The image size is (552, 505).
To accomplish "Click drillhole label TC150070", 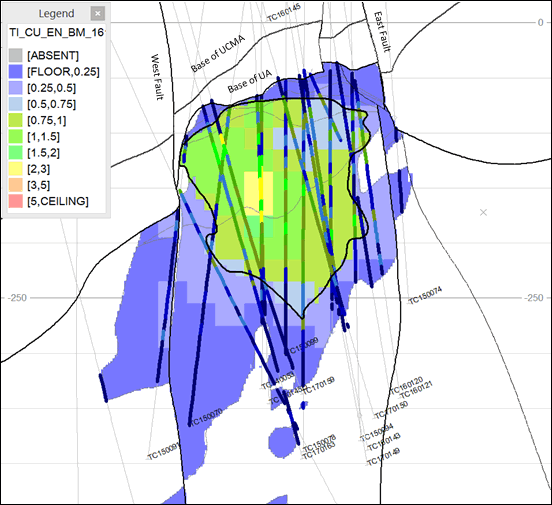I will point(205,417).
